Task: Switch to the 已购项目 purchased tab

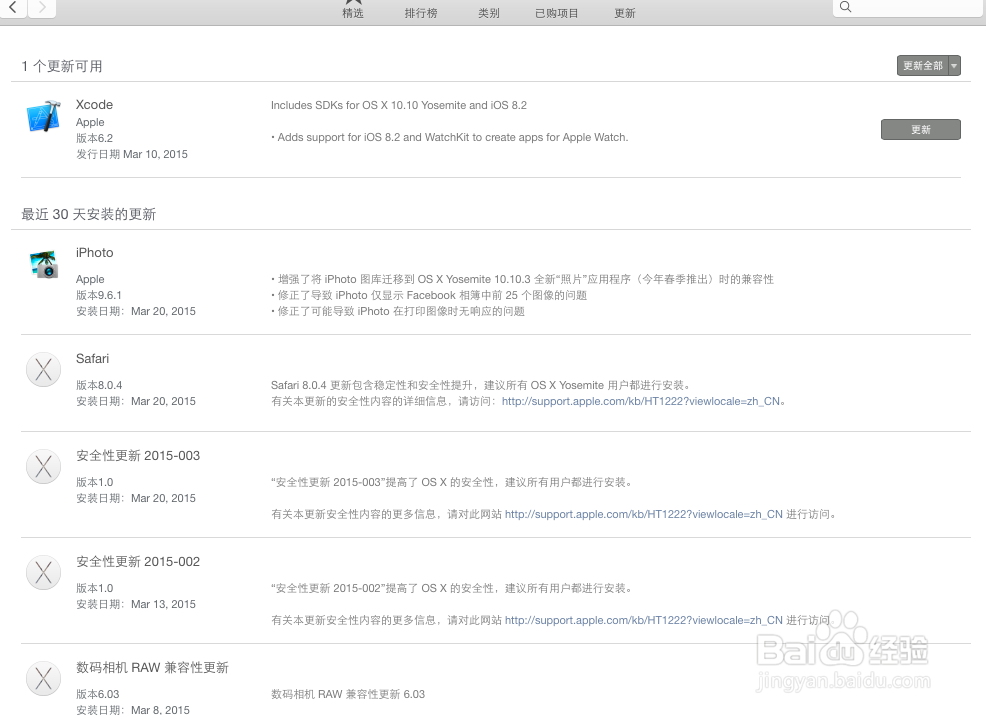Action: tap(557, 13)
